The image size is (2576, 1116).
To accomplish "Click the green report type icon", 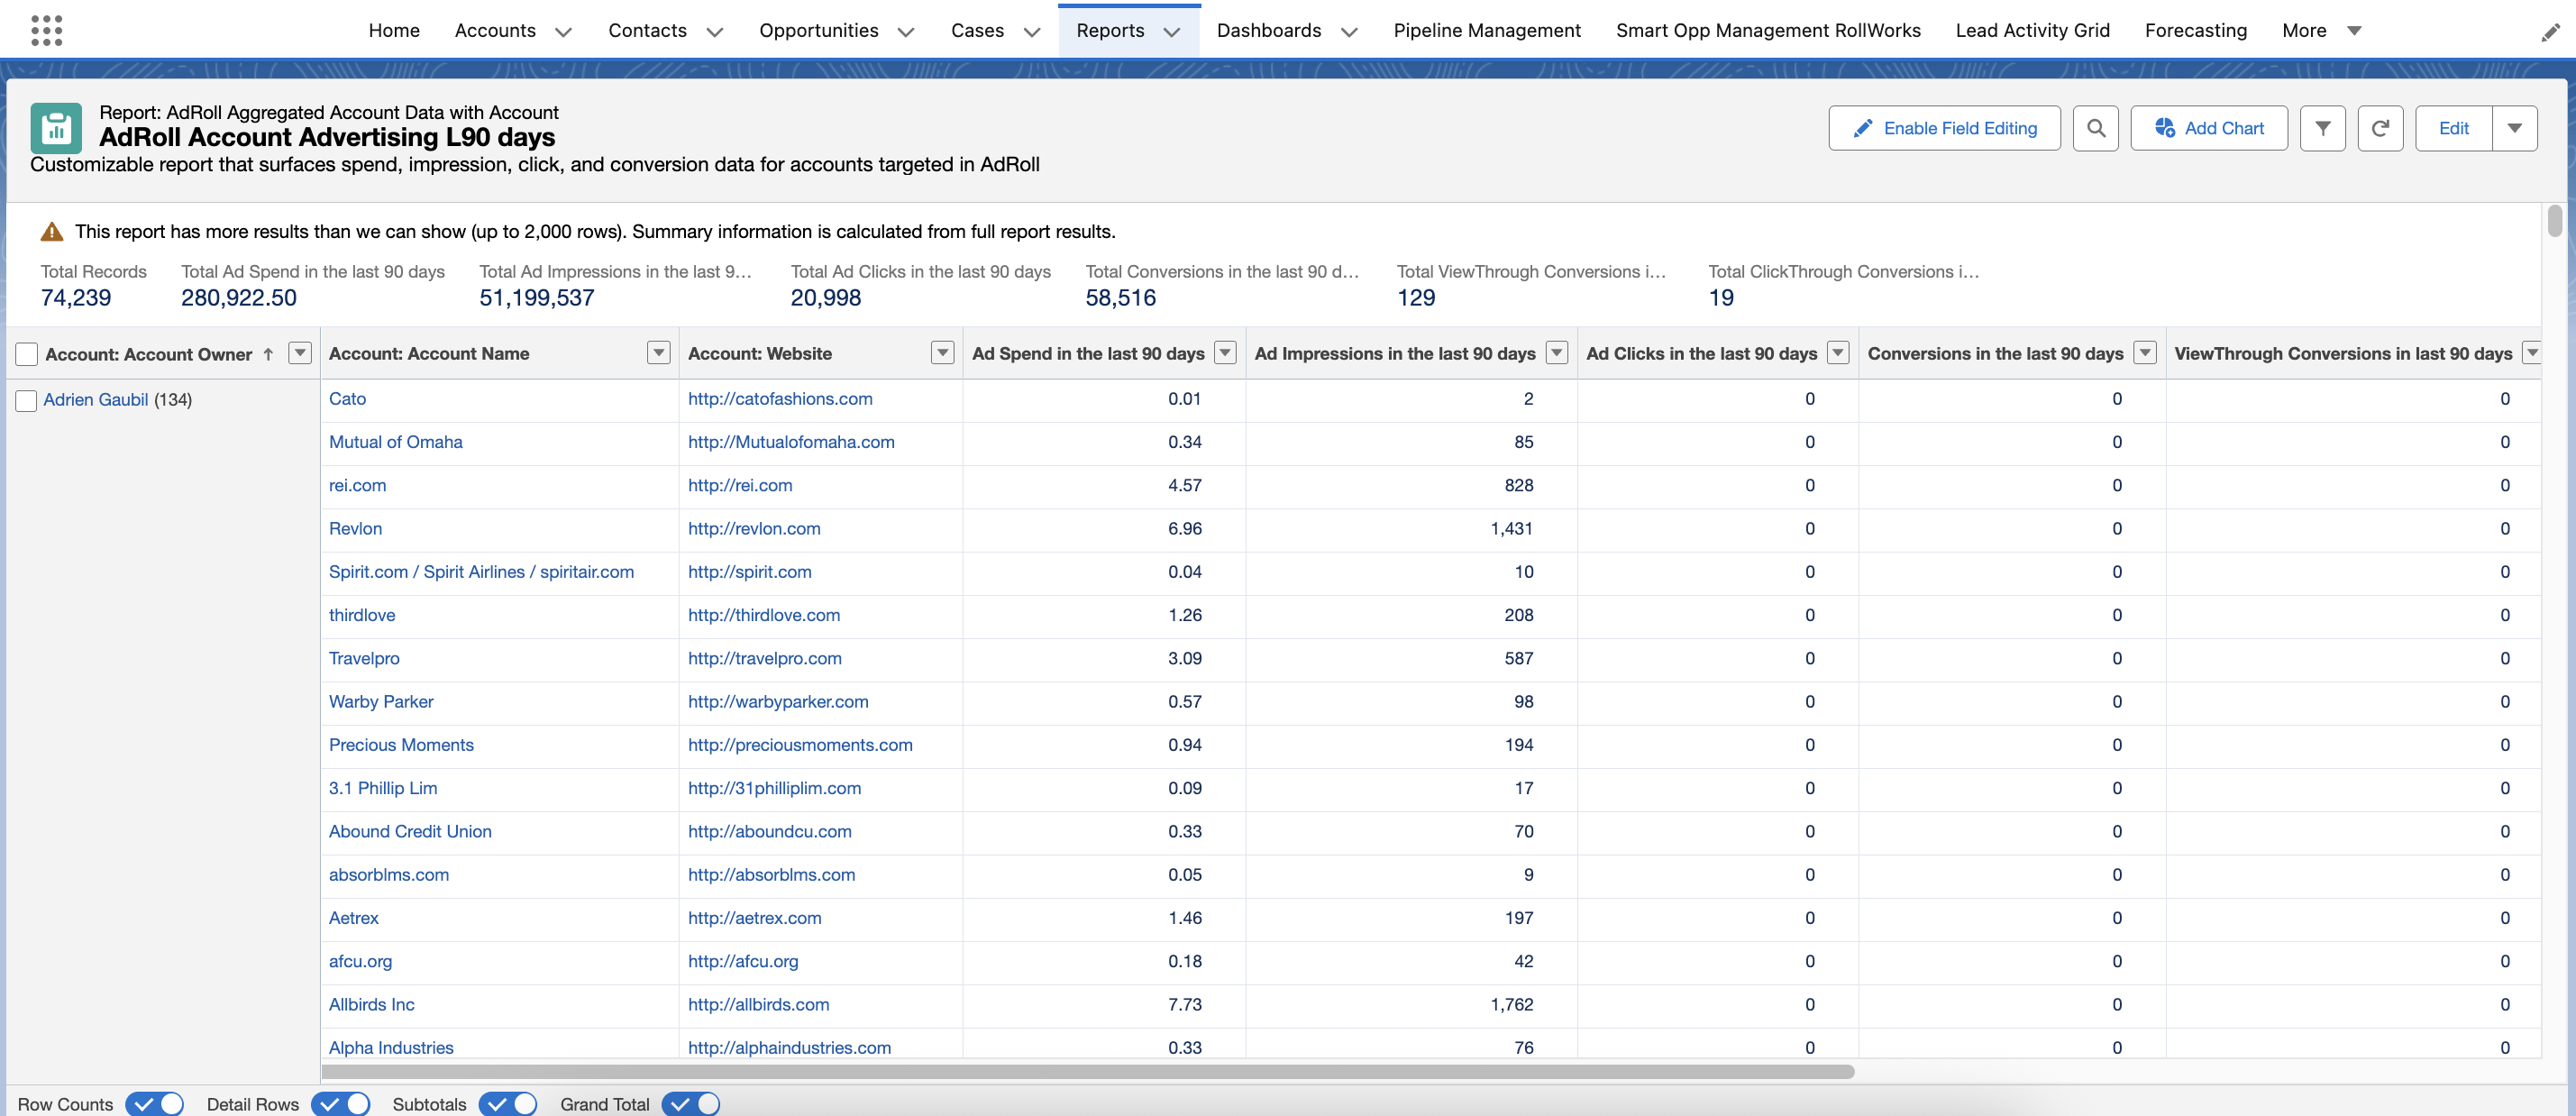I will [56, 128].
